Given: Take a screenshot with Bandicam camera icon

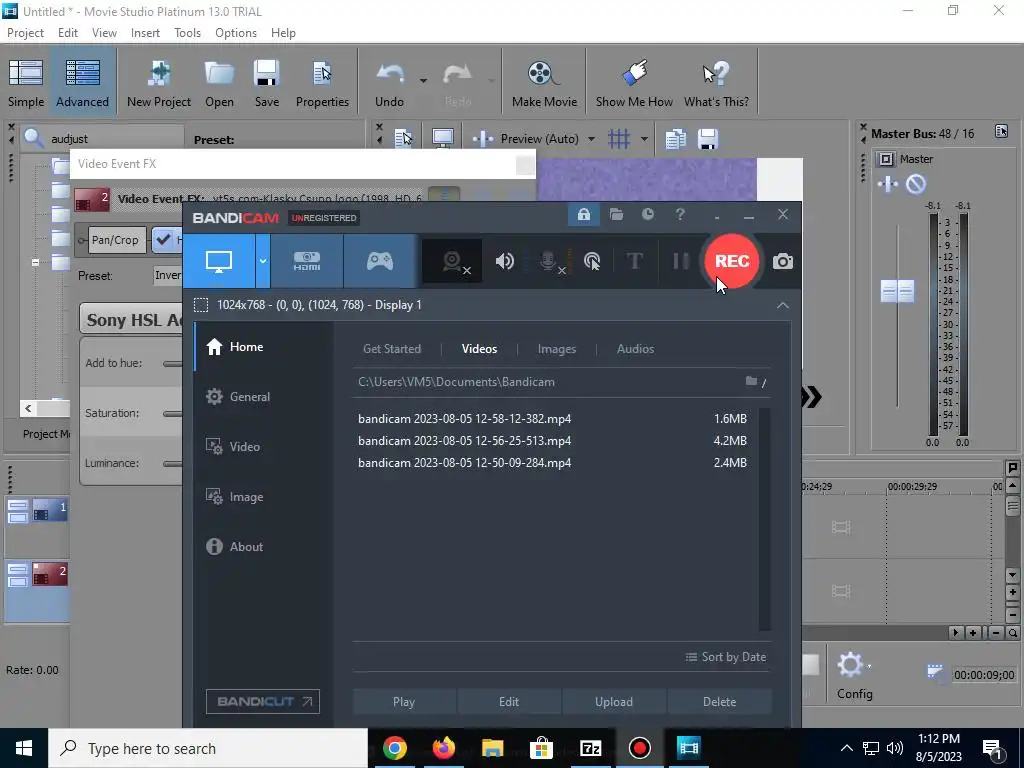Looking at the screenshot, I should [x=782, y=262].
